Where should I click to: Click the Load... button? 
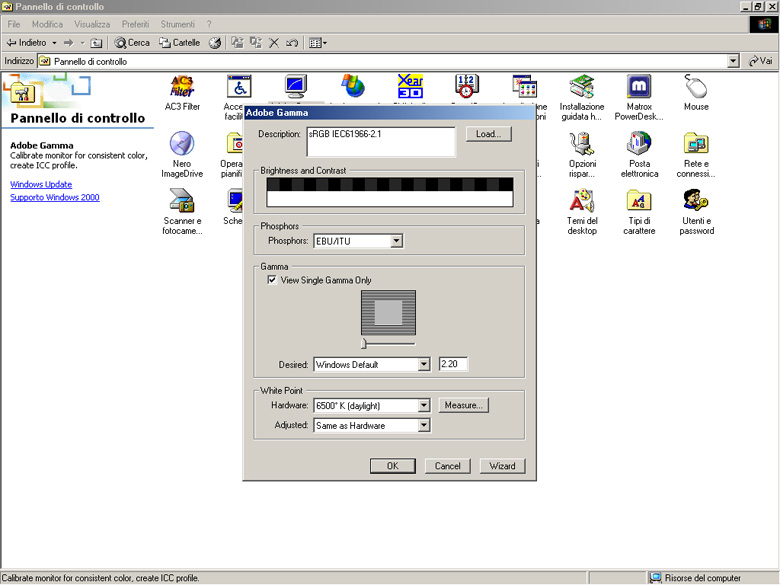click(x=488, y=134)
